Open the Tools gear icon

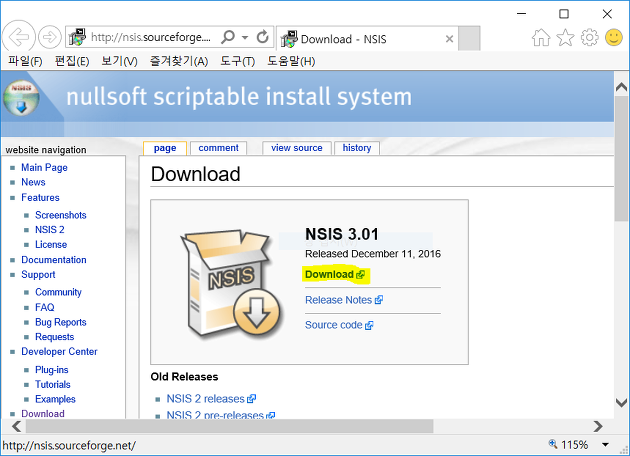(589, 38)
